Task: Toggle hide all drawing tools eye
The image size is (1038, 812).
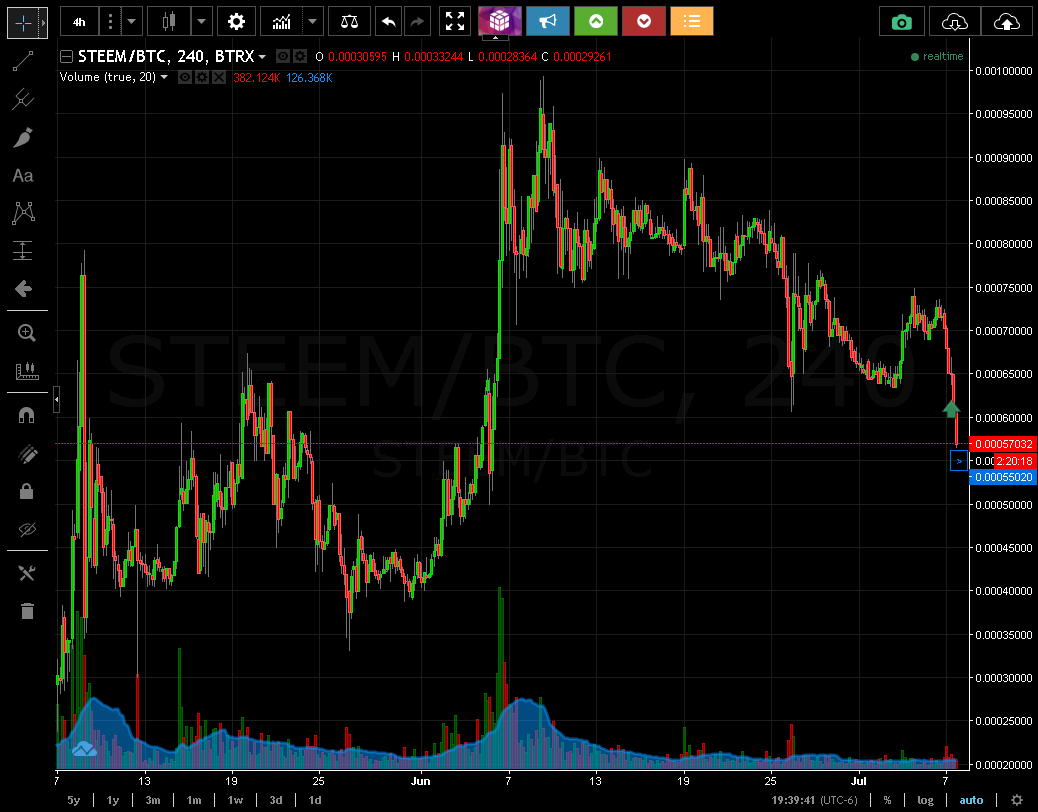Action: [26, 529]
